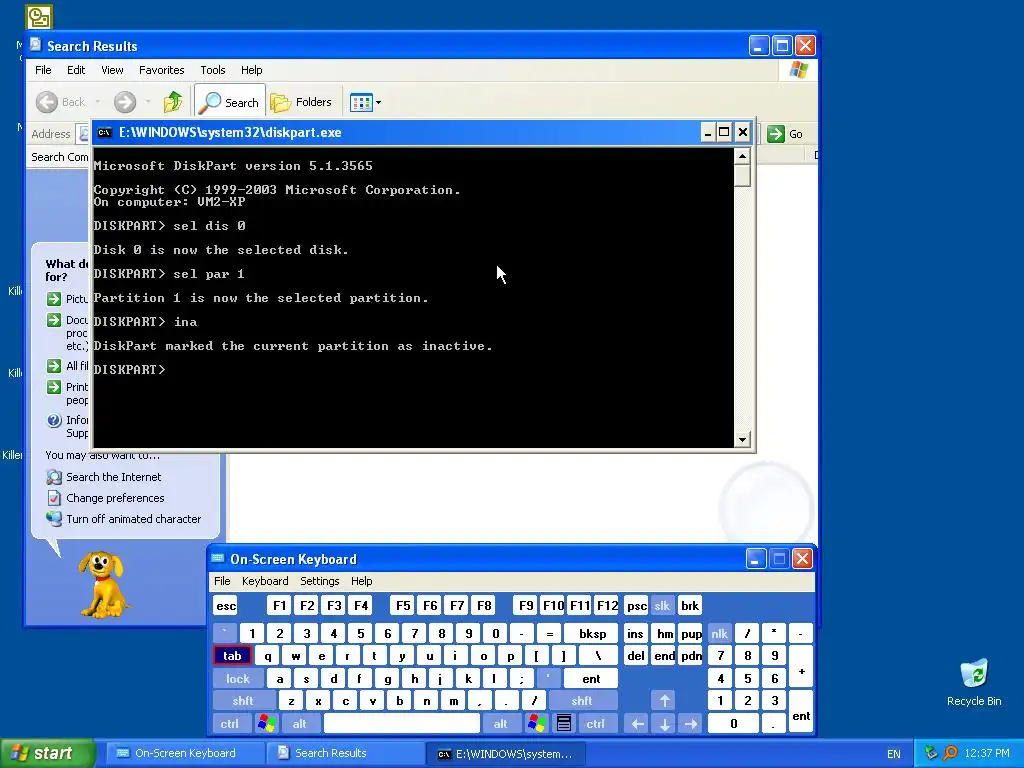Click the F5 key on On-Screen Keyboard
The height and width of the screenshot is (768, 1024).
403,606
